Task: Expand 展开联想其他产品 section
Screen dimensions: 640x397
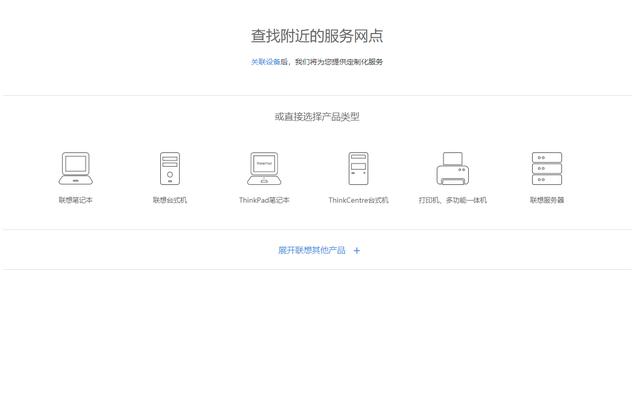Action: pos(312,250)
